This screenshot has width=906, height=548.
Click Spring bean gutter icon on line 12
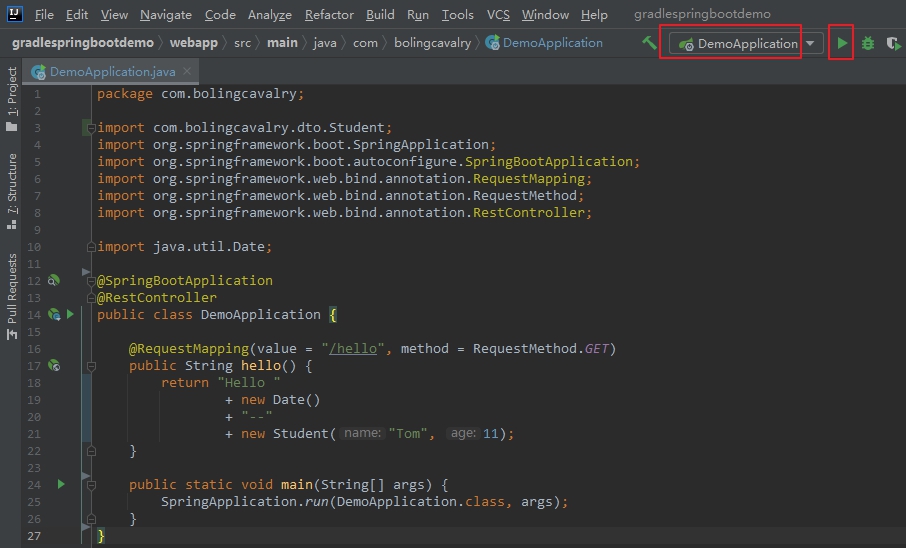tap(53, 280)
